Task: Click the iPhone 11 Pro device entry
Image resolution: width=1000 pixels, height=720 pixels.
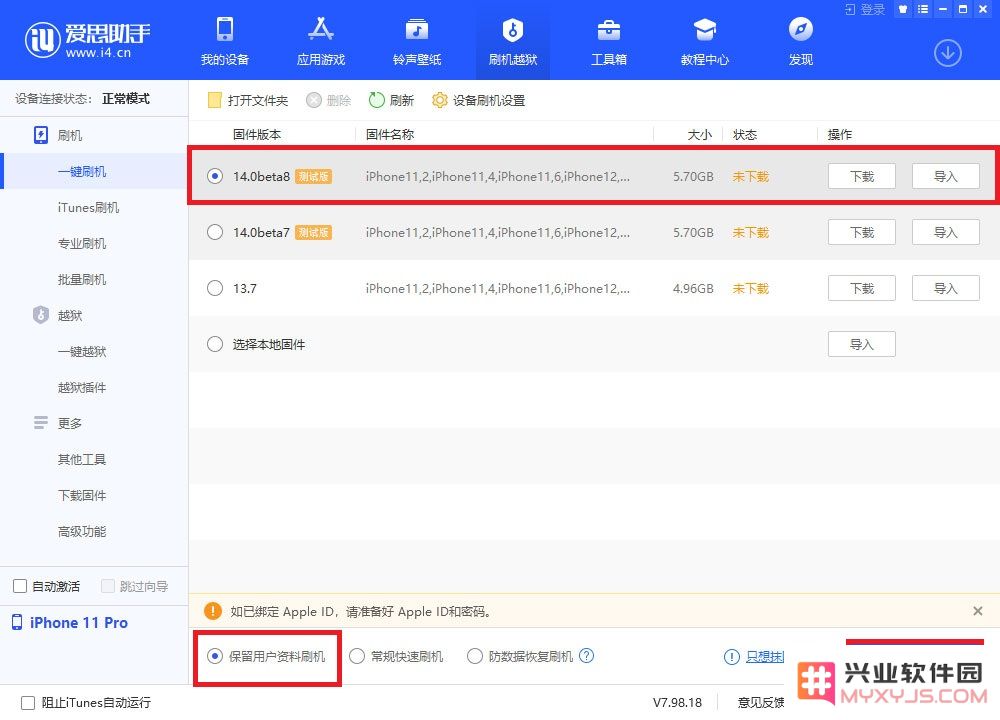Action: [x=70, y=622]
